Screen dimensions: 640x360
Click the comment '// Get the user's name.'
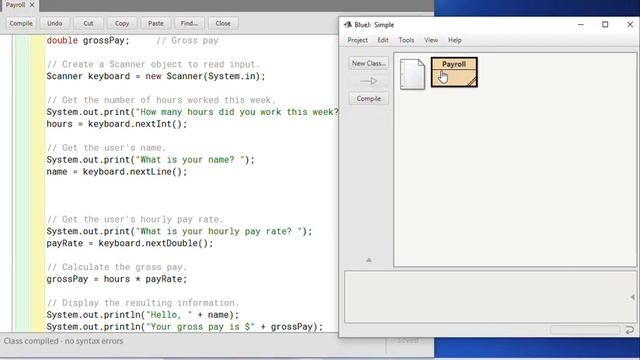point(107,148)
